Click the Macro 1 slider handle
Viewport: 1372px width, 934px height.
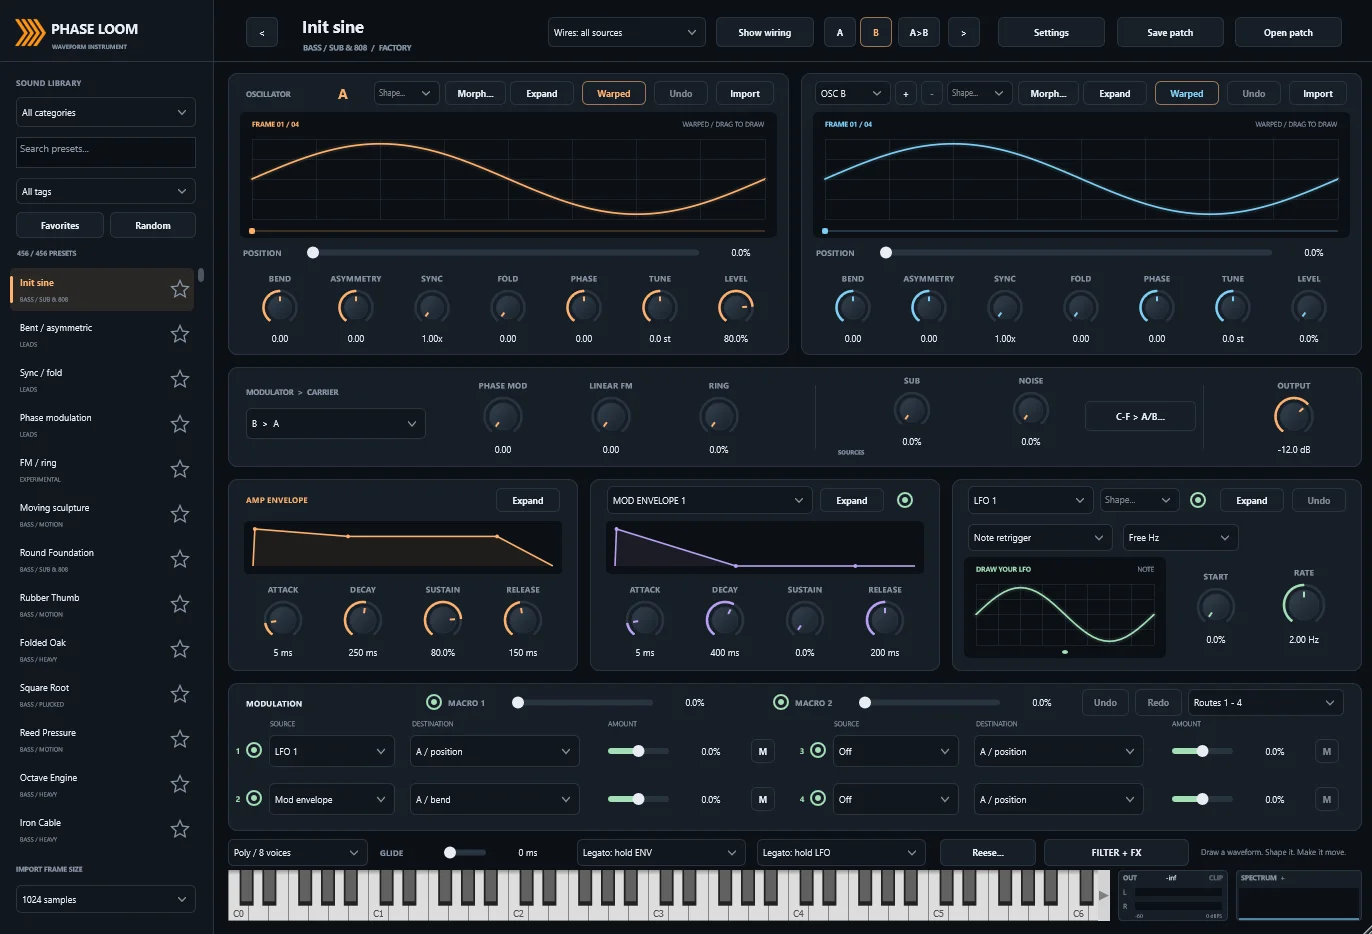(518, 703)
